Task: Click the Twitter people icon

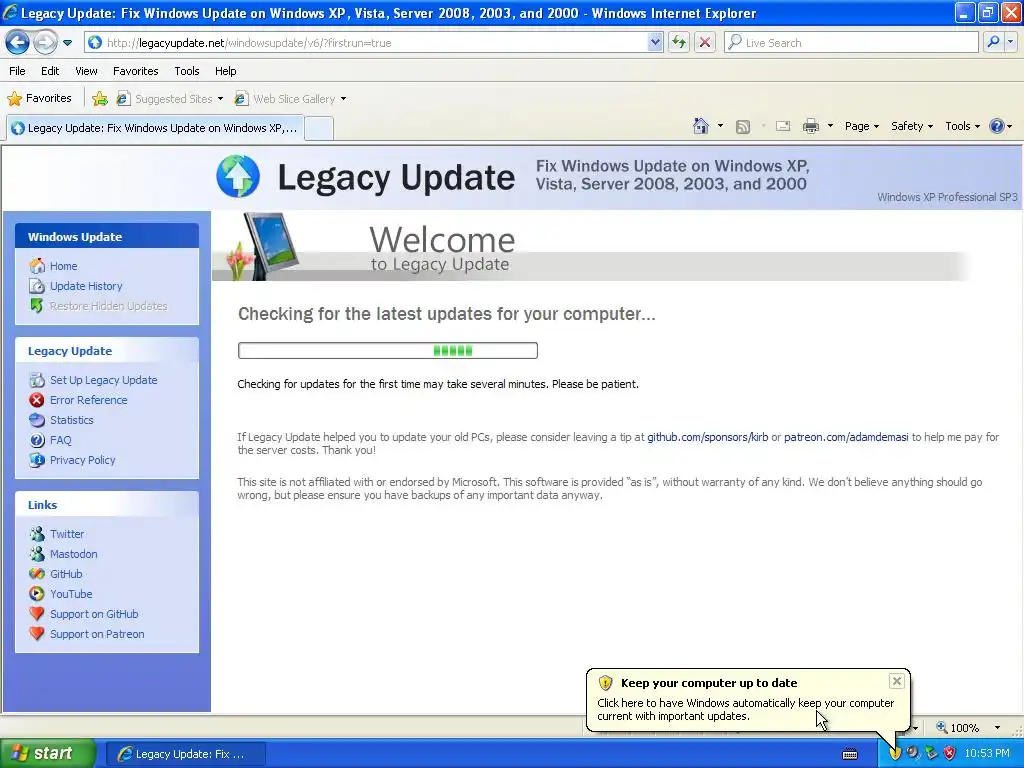Action: [37, 534]
